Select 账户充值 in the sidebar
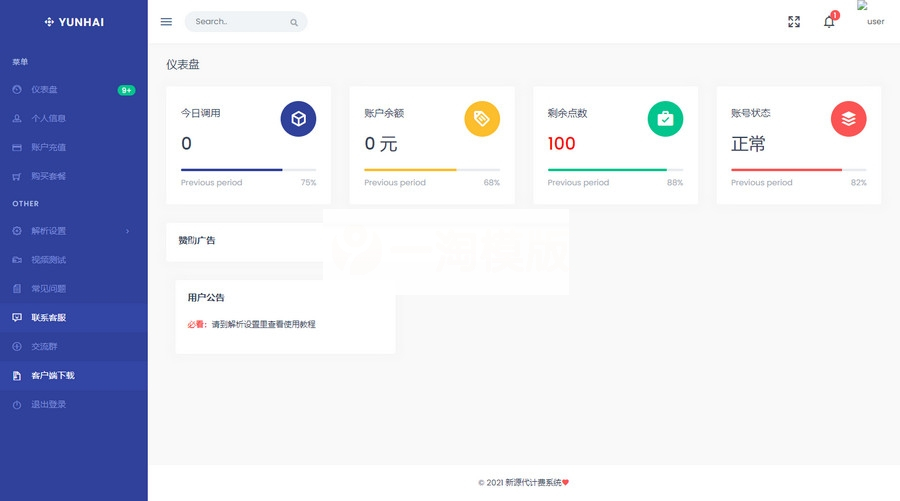This screenshot has height=501, width=900. (48, 148)
